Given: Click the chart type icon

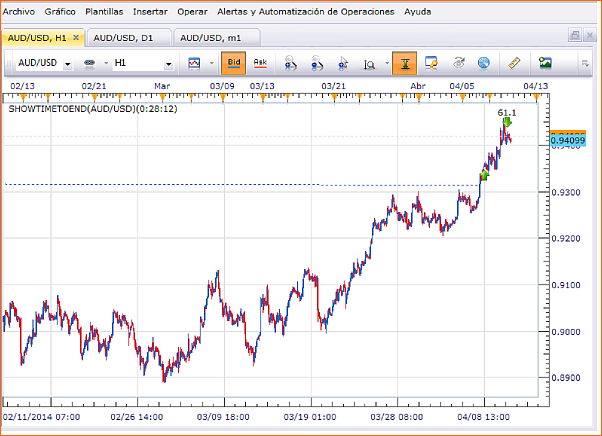Looking at the screenshot, I should pos(194,63).
